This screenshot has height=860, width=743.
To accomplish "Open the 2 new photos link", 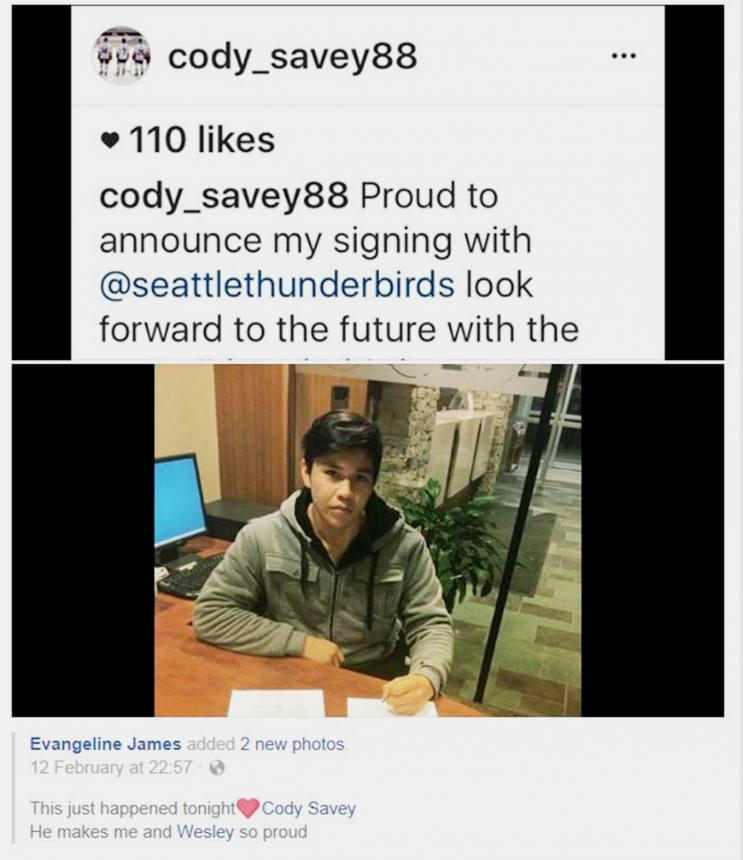I will point(293,744).
